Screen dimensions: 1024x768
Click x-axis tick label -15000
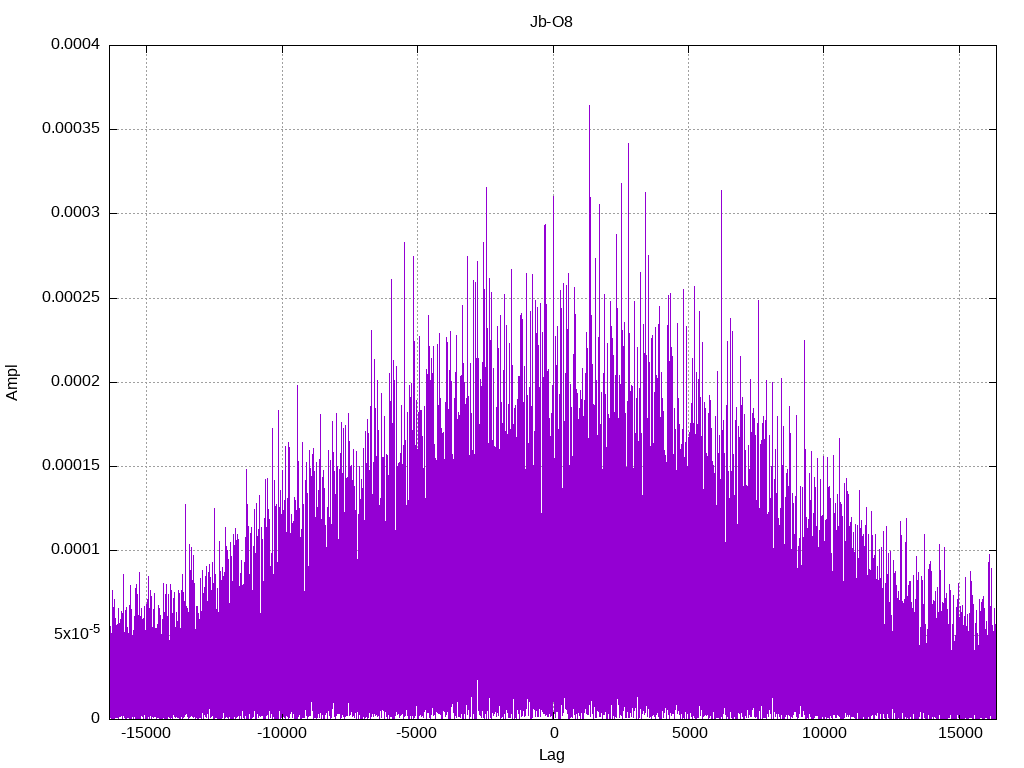(x=146, y=733)
